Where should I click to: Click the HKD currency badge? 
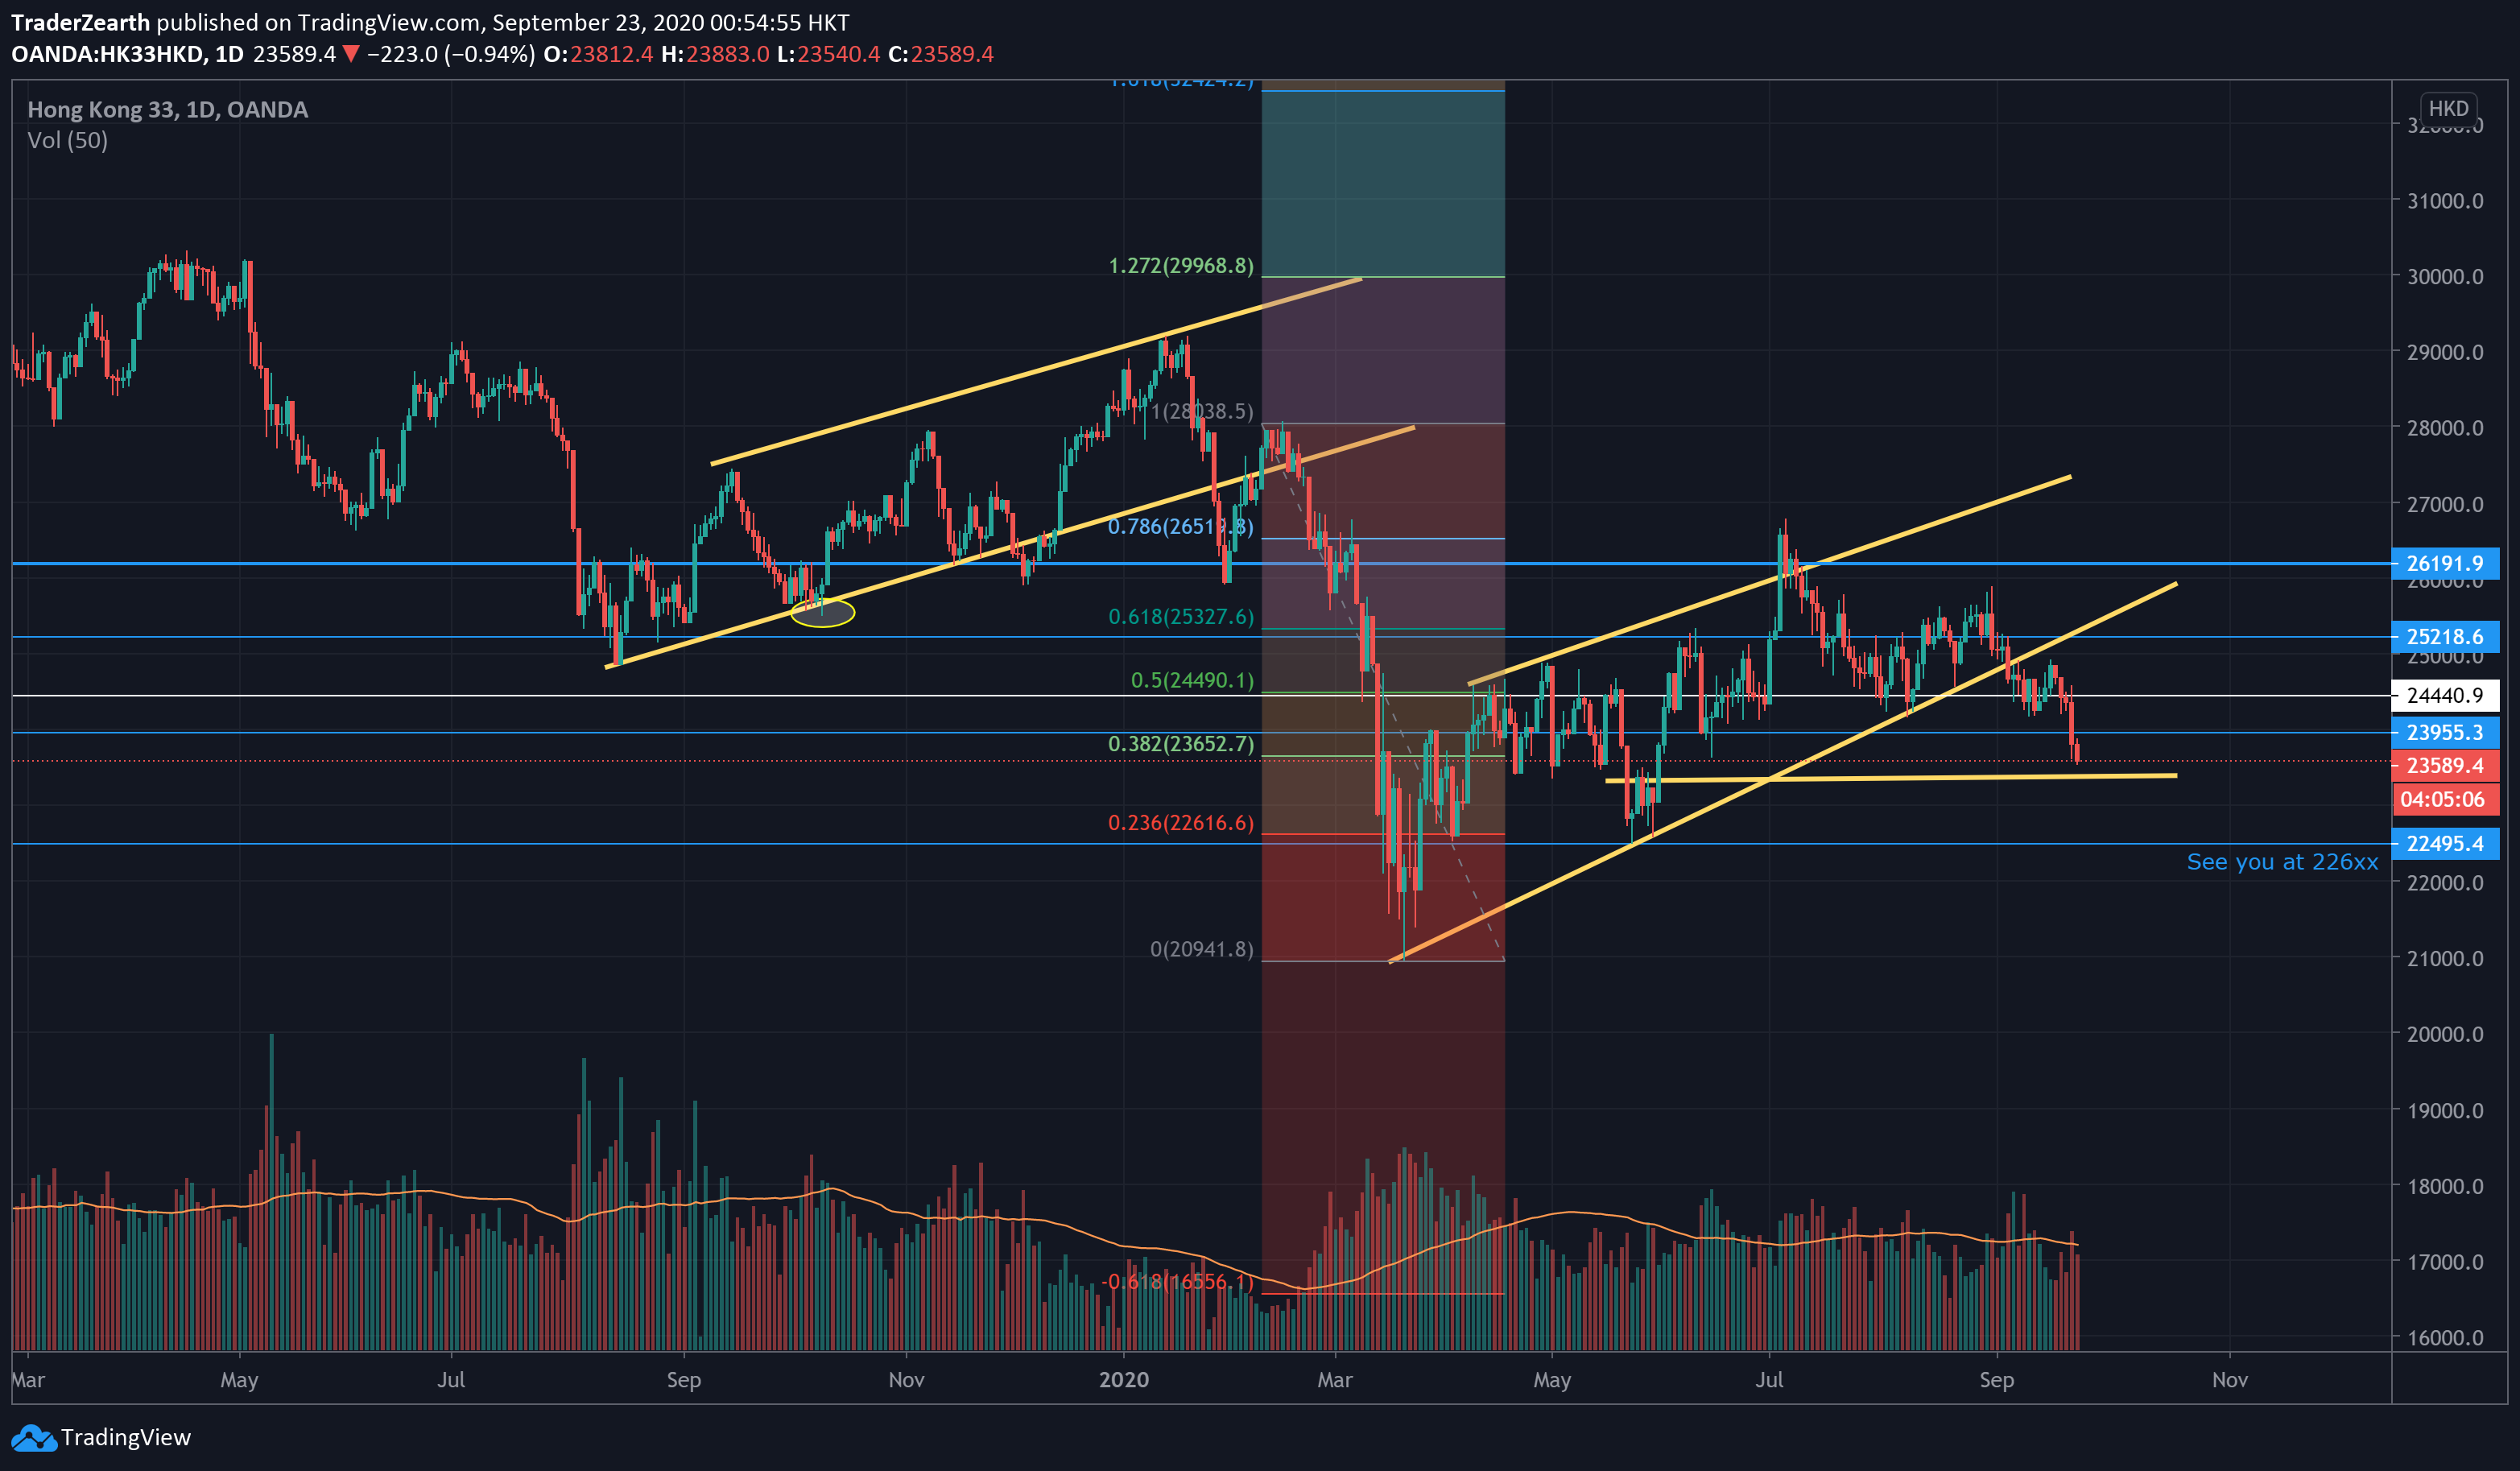click(x=2448, y=108)
